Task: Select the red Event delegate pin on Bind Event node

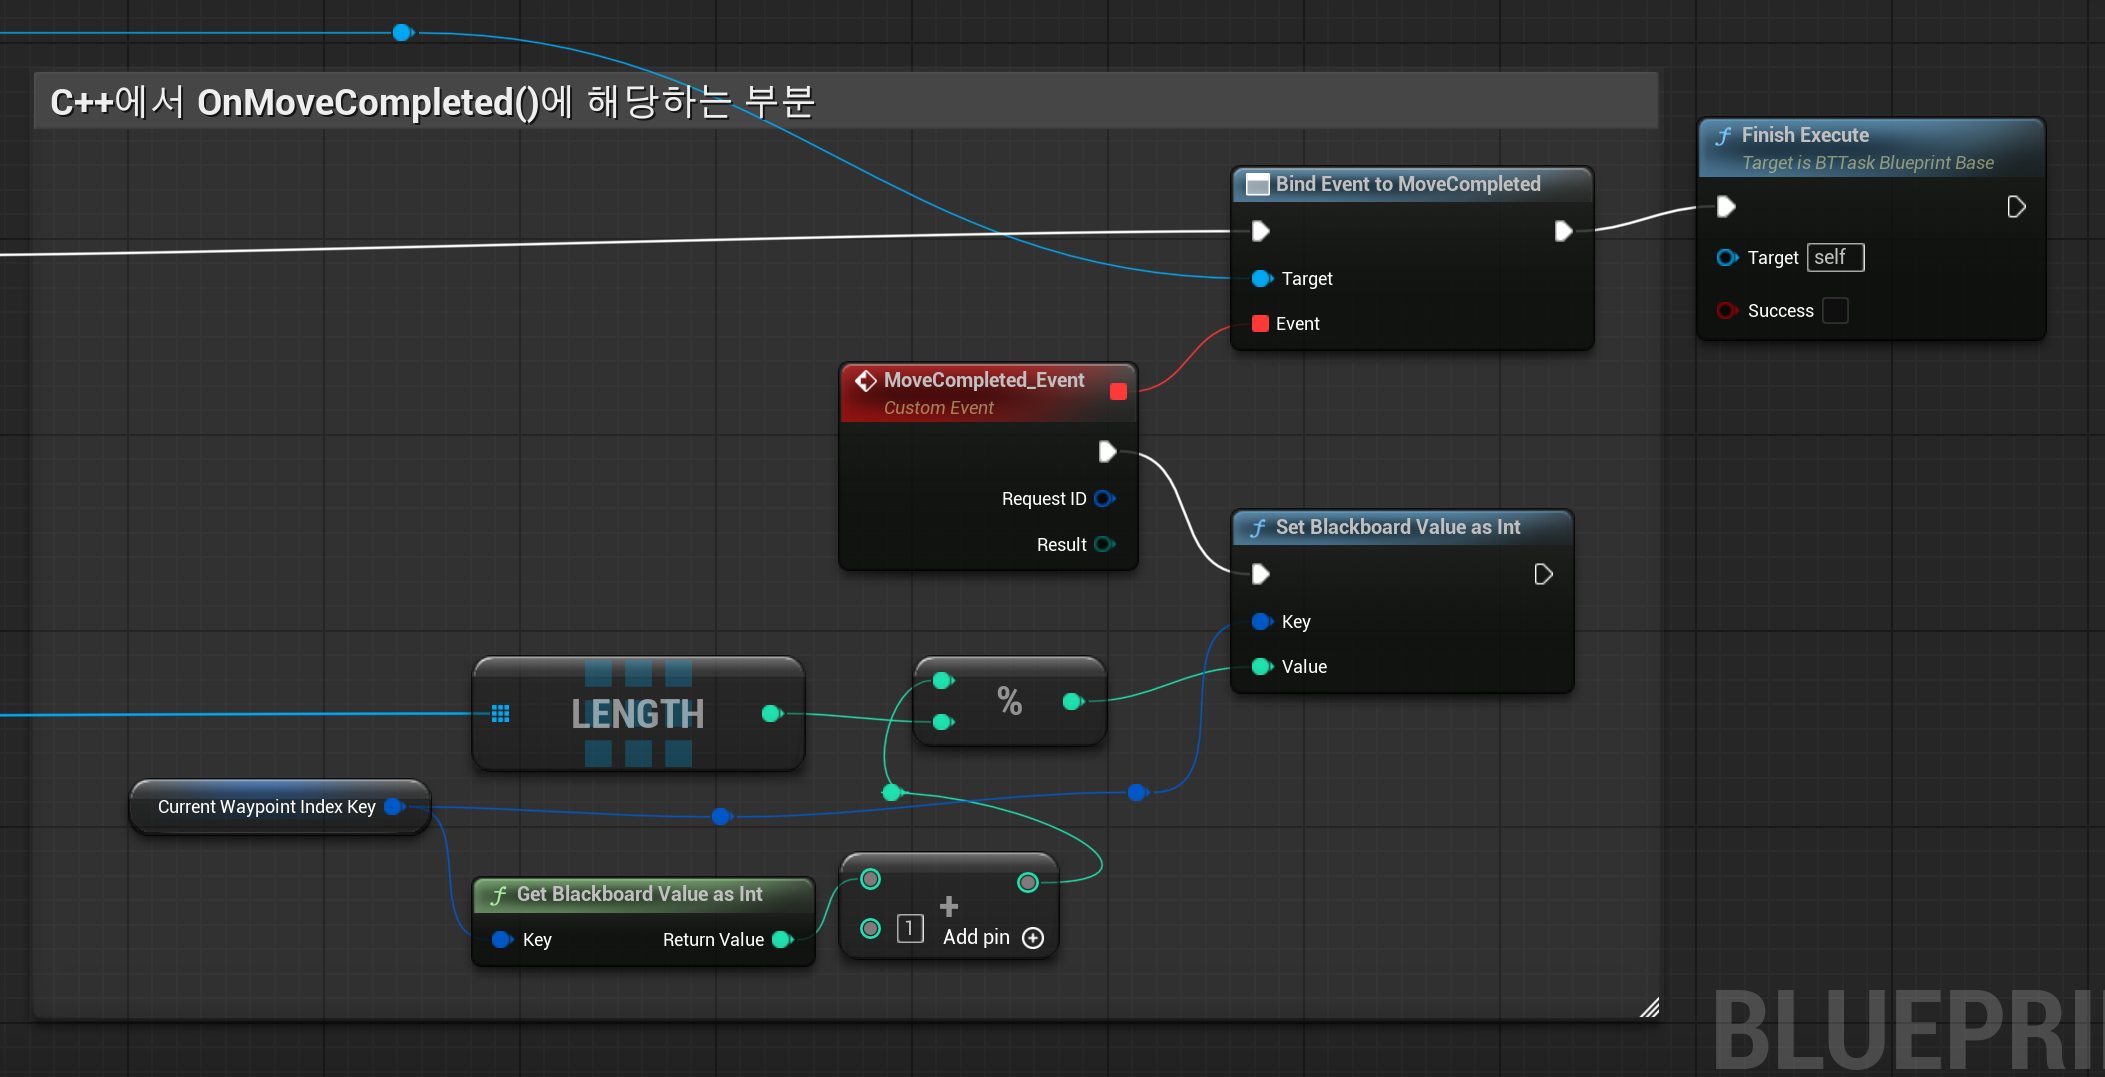Action: [1260, 323]
